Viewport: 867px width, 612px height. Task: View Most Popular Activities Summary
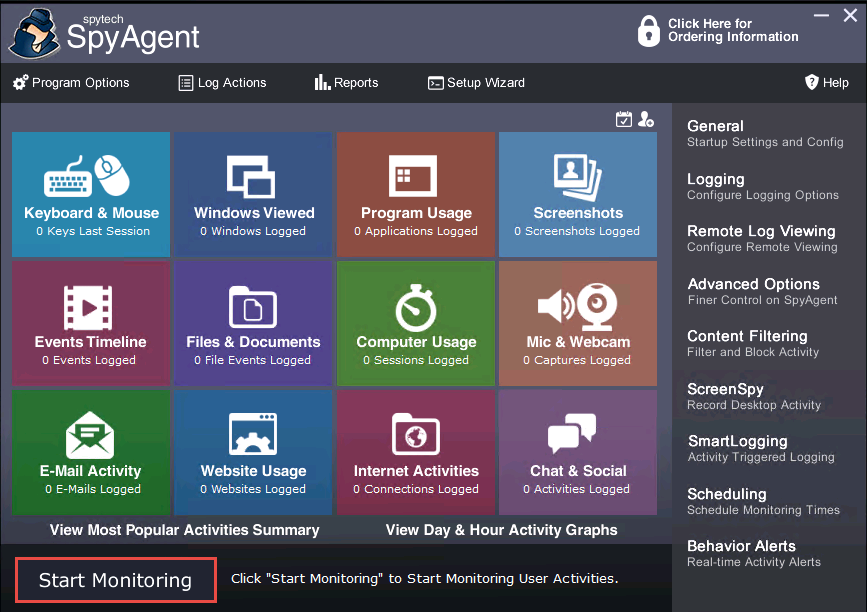[185, 530]
